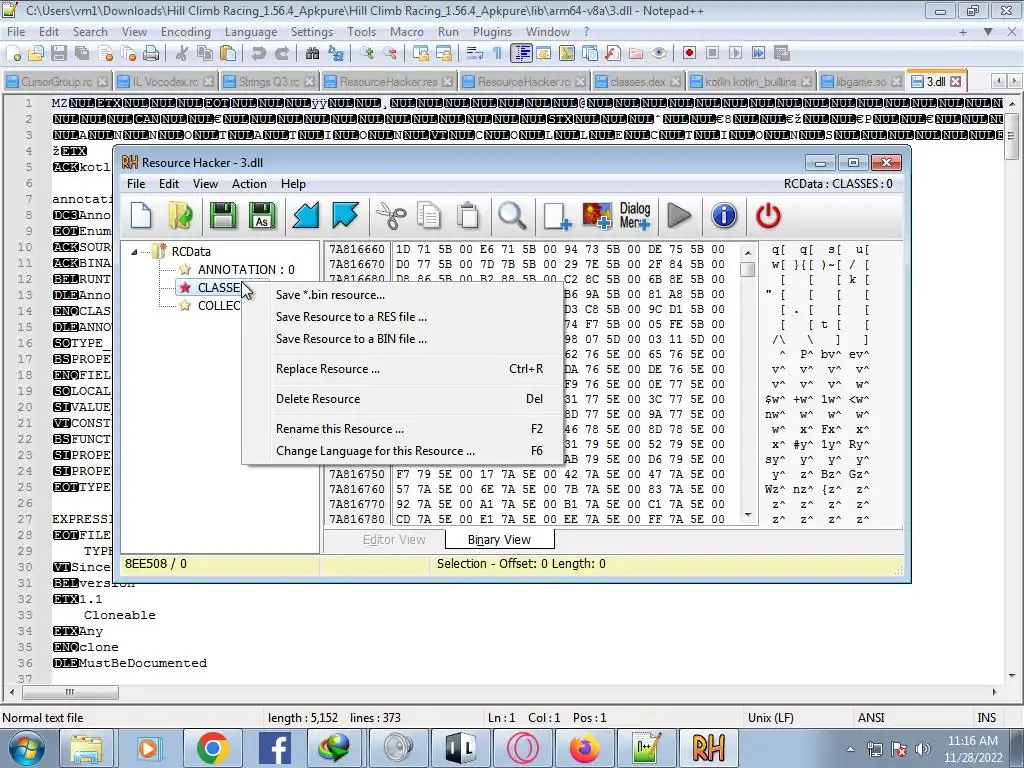Click Notepad++ Find binoculars icon
The width and height of the screenshot is (1024, 768).
[x=312, y=54]
